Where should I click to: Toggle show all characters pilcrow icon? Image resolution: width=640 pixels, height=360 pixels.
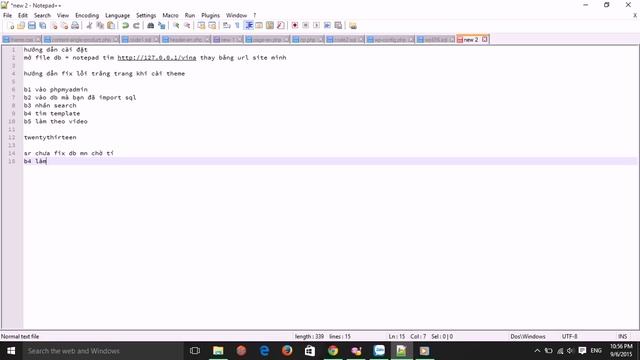(x=237, y=26)
